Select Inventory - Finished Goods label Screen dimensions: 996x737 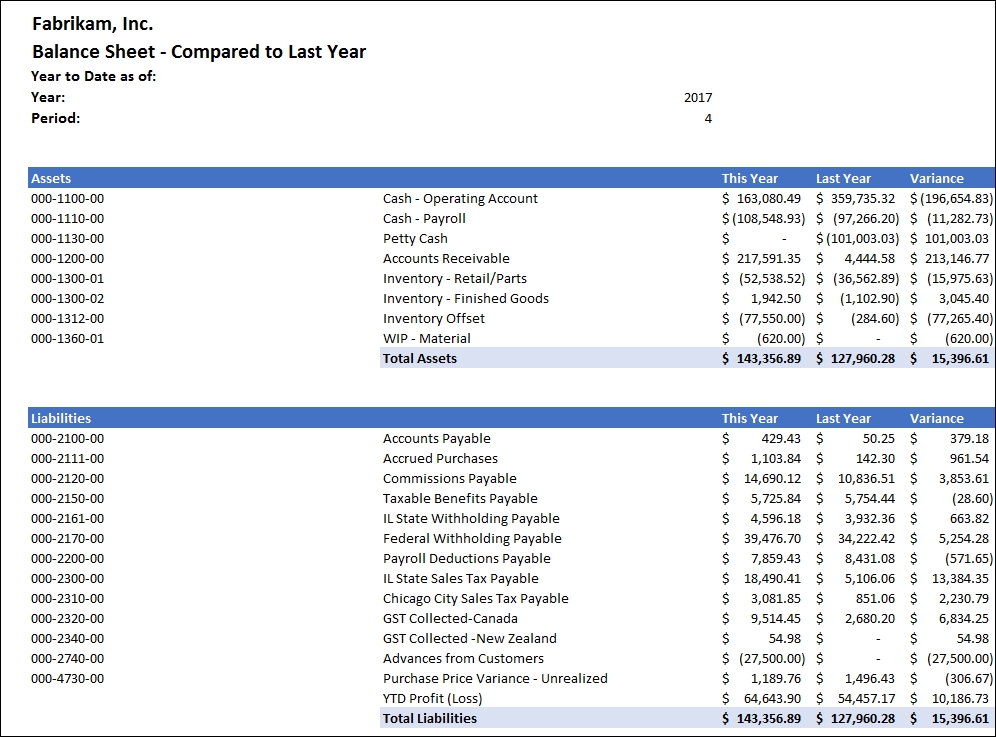point(466,299)
